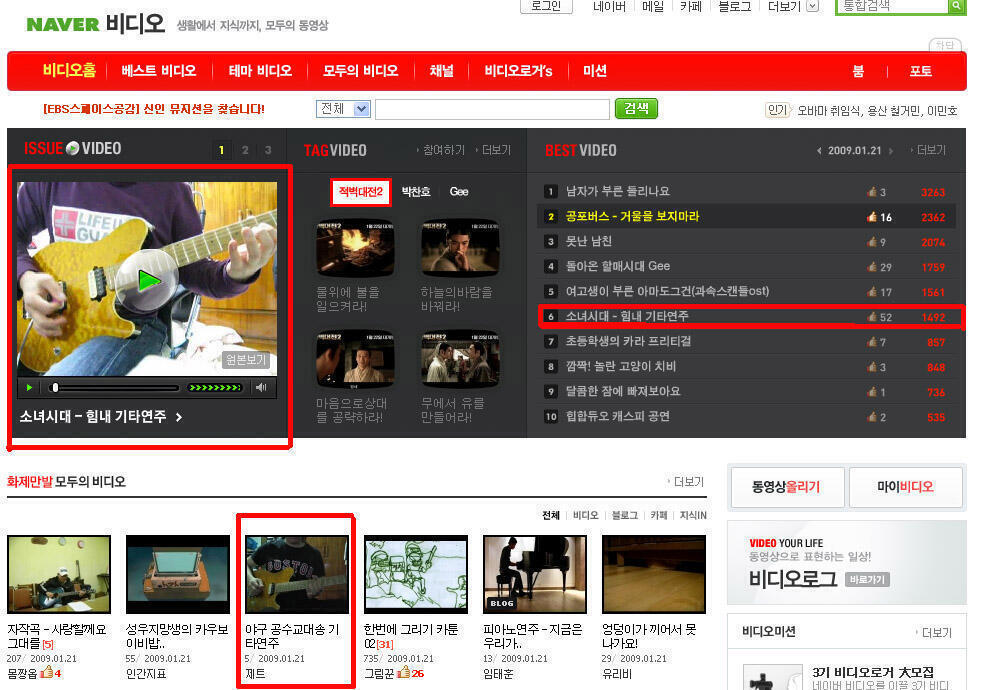Open thumbnail 한번에 그리기 카툰
988x690 pixels.
416,575
